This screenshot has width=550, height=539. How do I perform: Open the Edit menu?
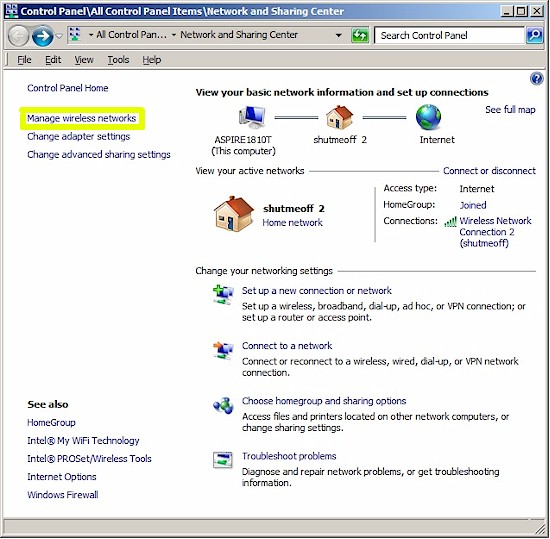[53, 60]
